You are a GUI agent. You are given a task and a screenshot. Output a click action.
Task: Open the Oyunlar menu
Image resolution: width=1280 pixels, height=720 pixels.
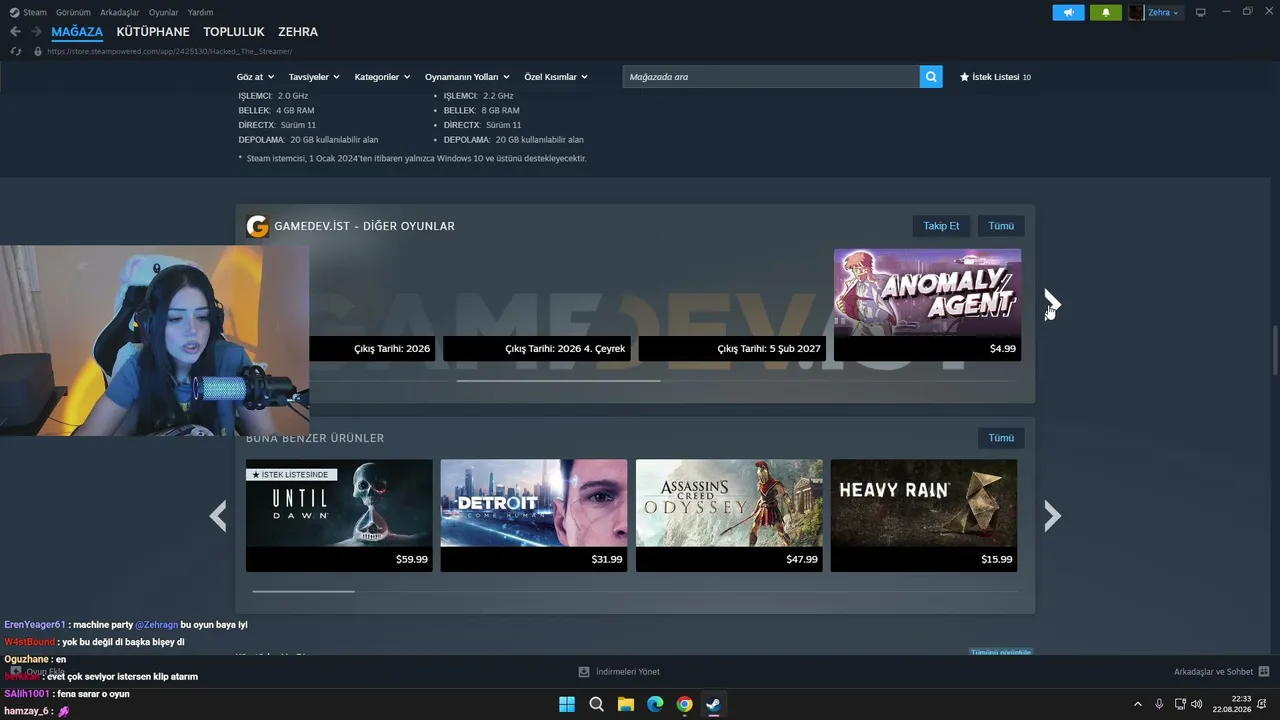[164, 12]
